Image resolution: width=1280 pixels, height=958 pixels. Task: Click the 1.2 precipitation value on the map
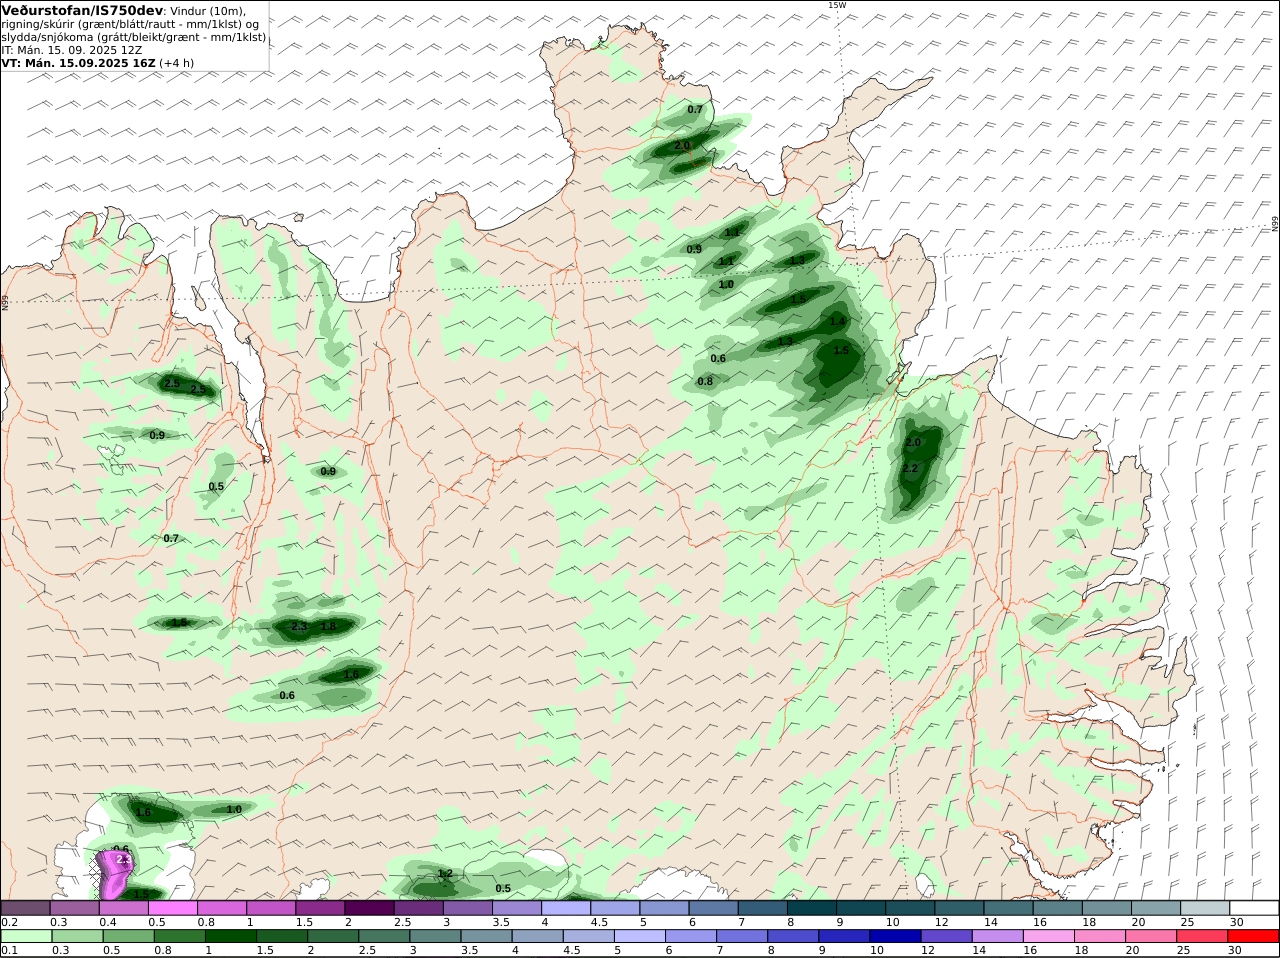(445, 874)
